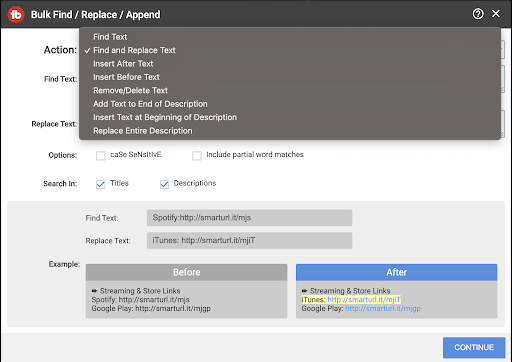Close the Bulk Find / Replace dialog
512x362 pixels.
click(496, 14)
